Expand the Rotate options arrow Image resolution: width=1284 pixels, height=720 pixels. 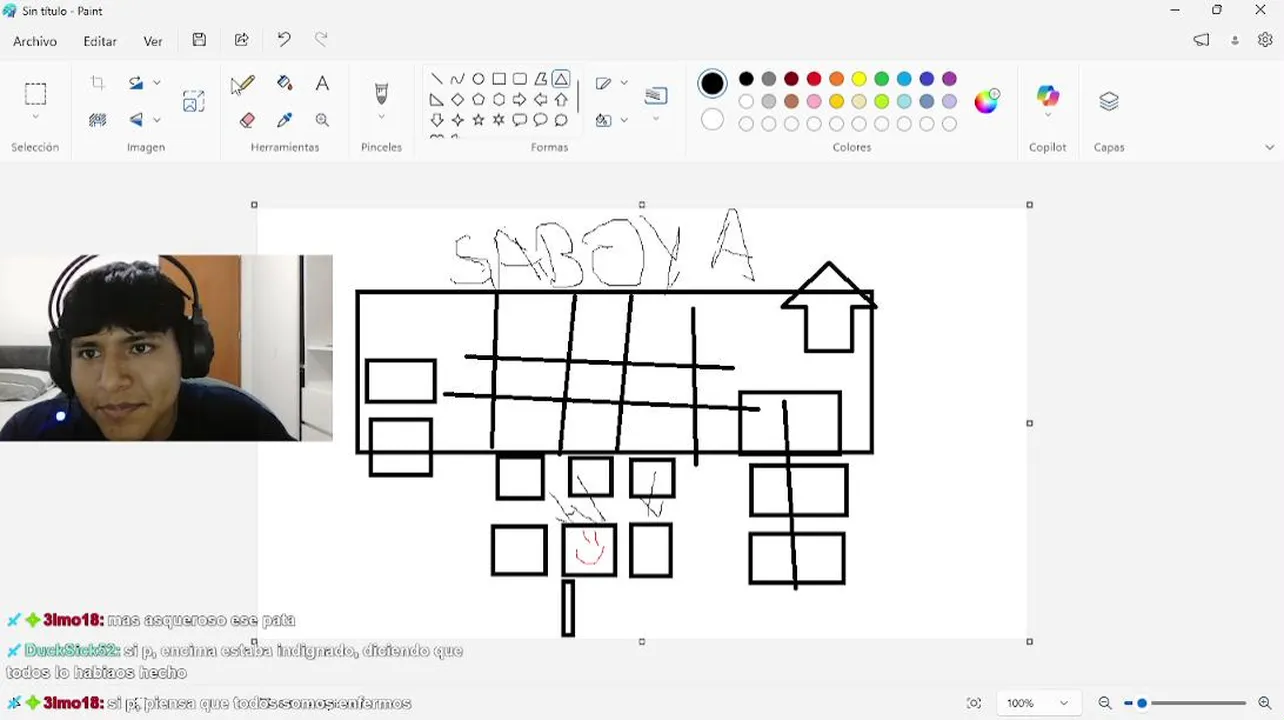(x=157, y=83)
